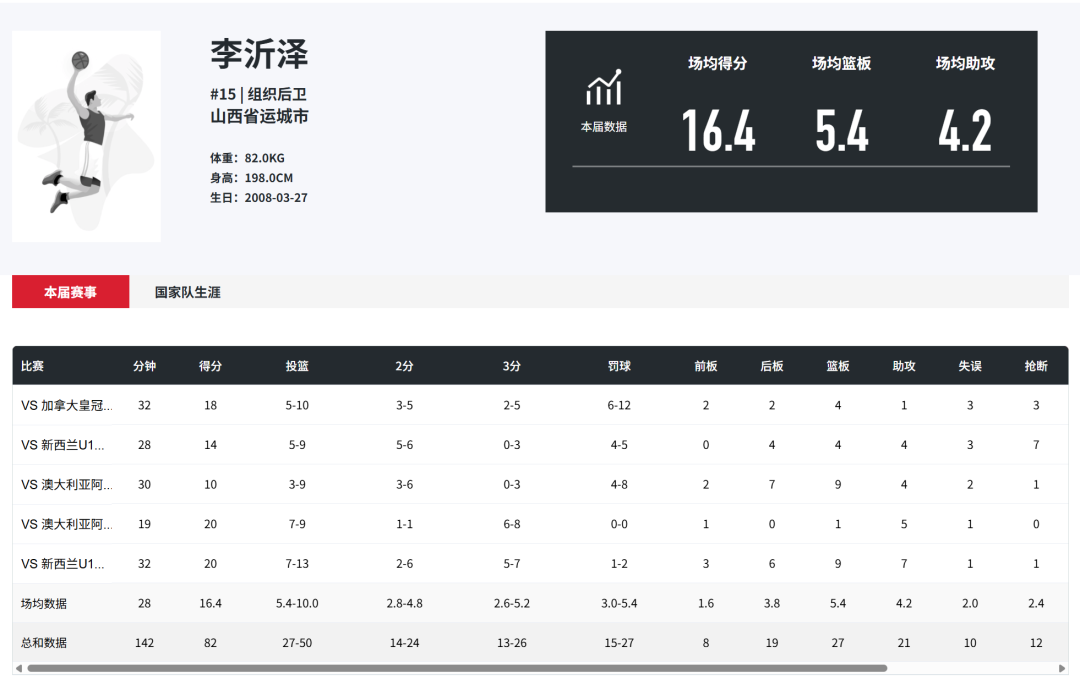
Task: Click the 前板 column header
Action: pyautogui.click(x=706, y=366)
